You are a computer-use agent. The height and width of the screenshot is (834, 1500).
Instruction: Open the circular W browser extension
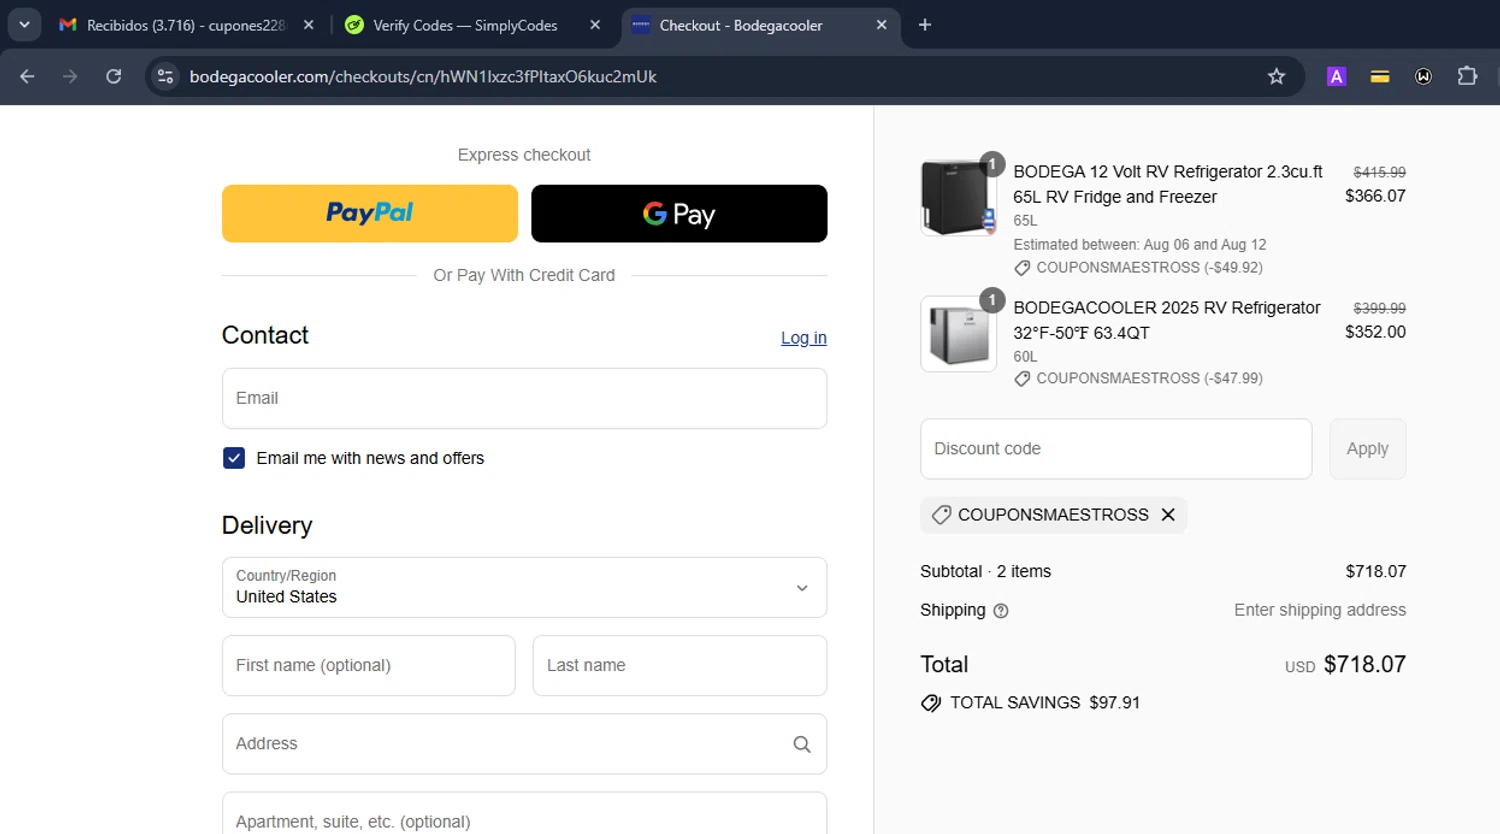point(1424,76)
